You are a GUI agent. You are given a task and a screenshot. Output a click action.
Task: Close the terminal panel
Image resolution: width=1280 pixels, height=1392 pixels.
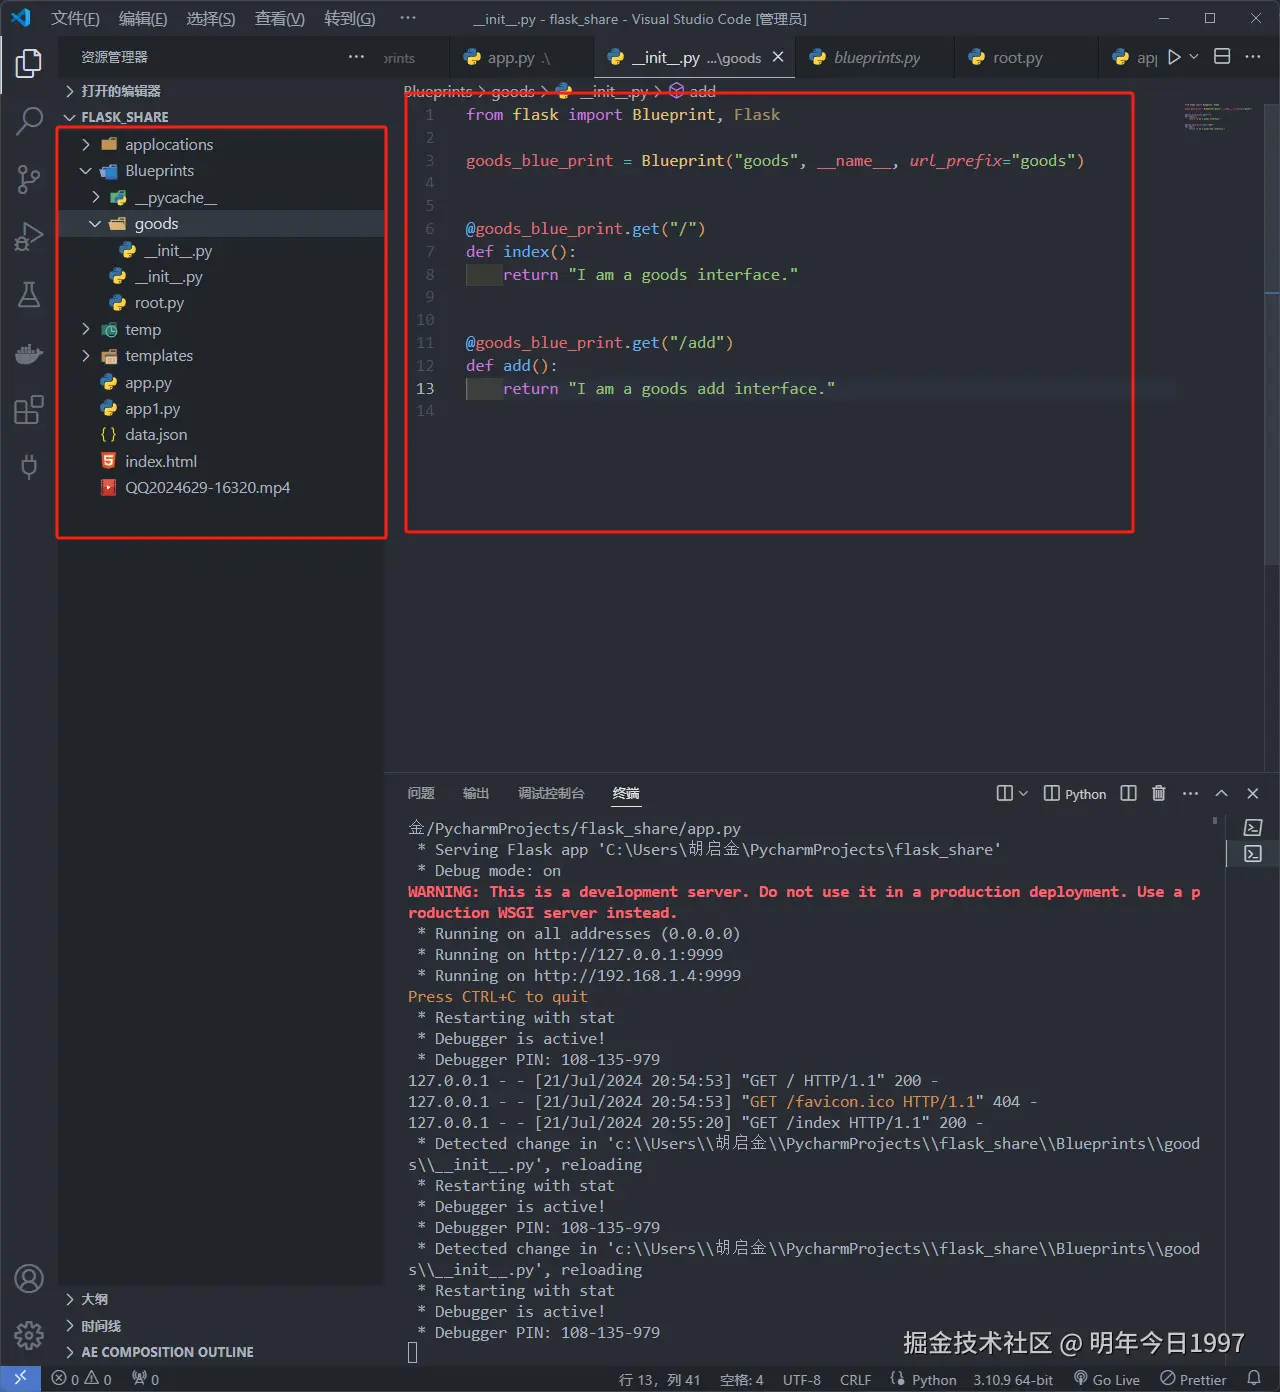1253,793
